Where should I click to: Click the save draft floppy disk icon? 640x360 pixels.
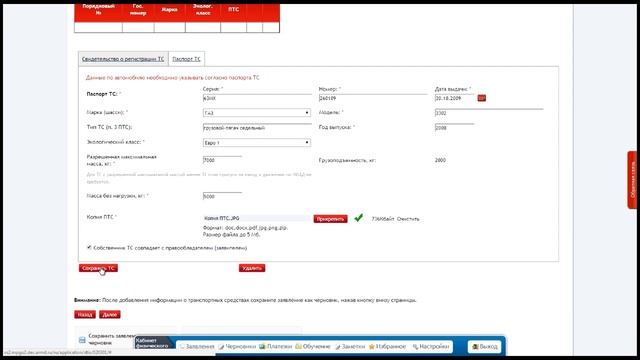pos(82,340)
